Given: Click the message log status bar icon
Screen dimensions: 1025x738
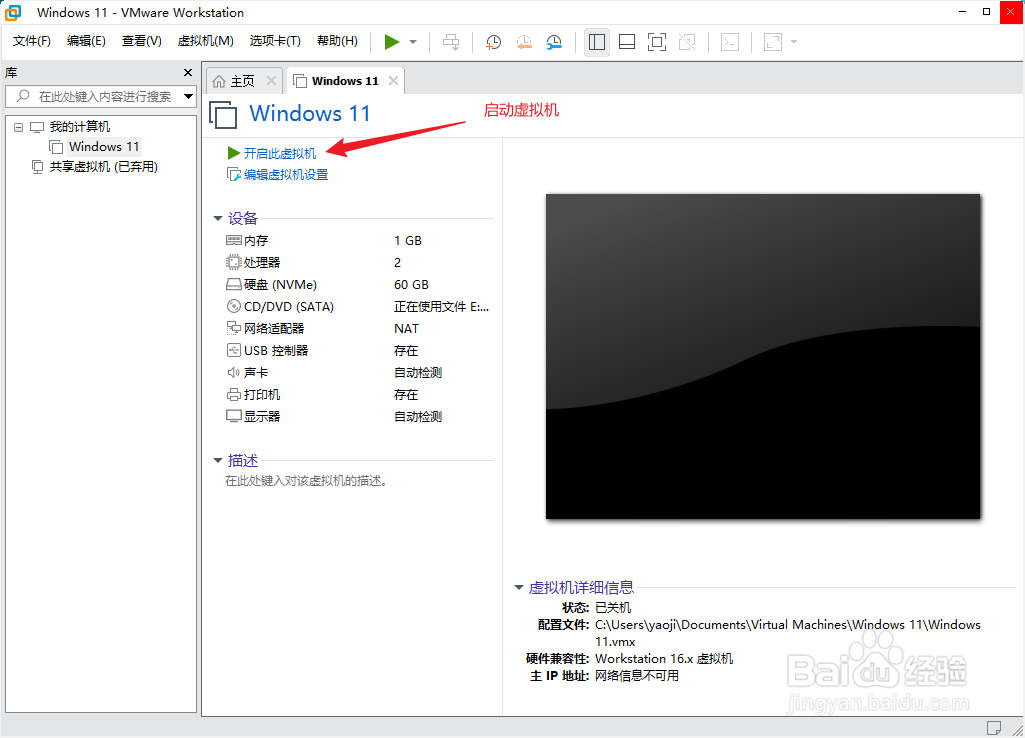Looking at the screenshot, I should click(x=994, y=728).
